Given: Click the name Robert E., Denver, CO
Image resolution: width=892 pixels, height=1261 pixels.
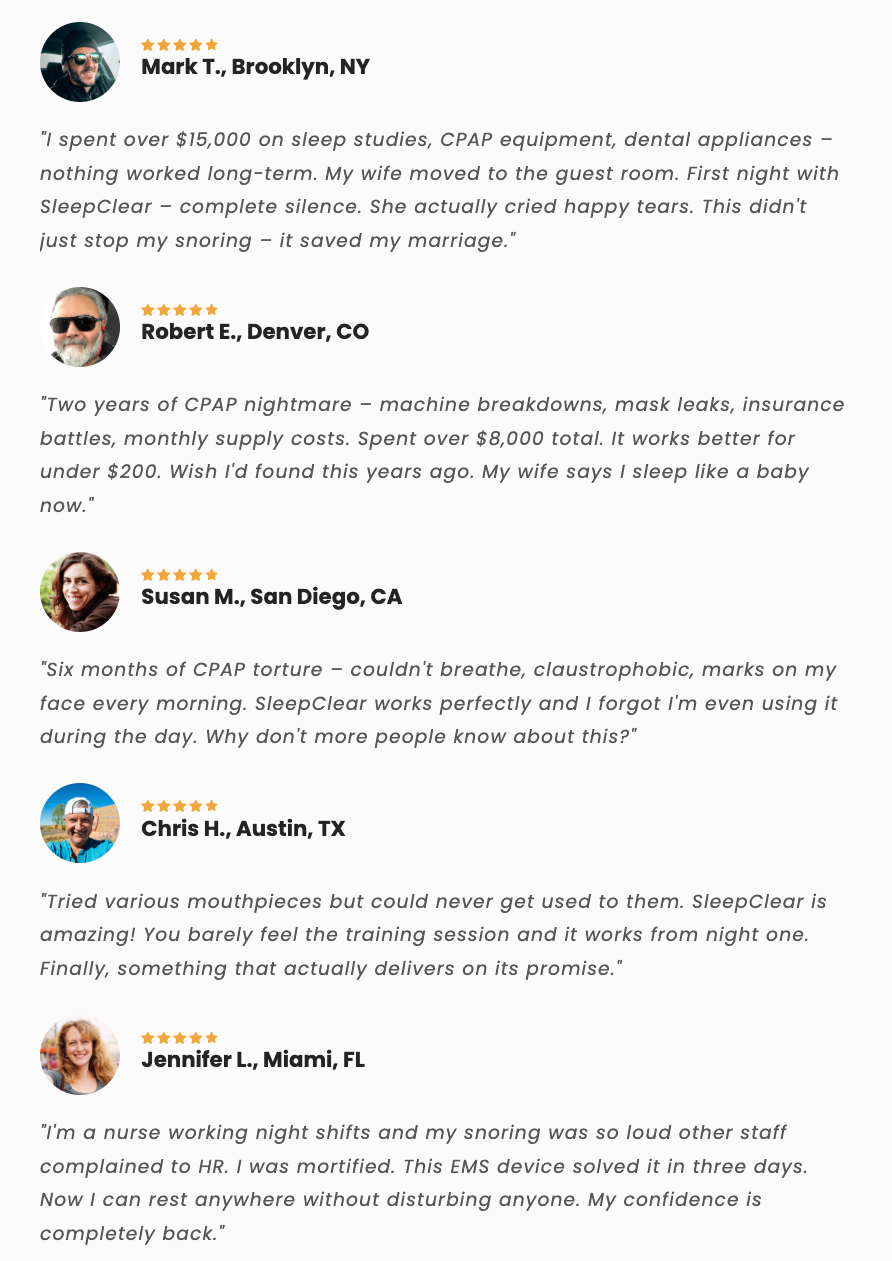Looking at the screenshot, I should [255, 332].
